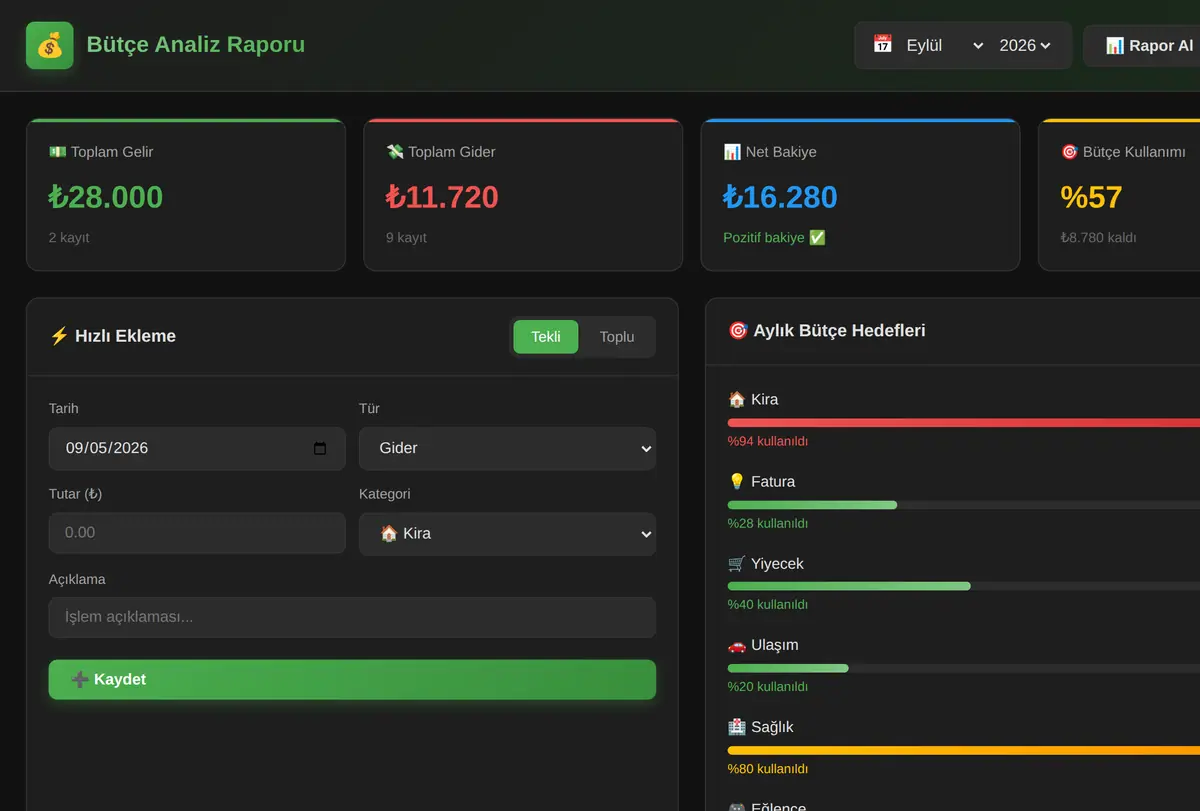The height and width of the screenshot is (811, 1200).
Task: Click the Bütçe Analiz Raporu title
Action: click(196, 45)
